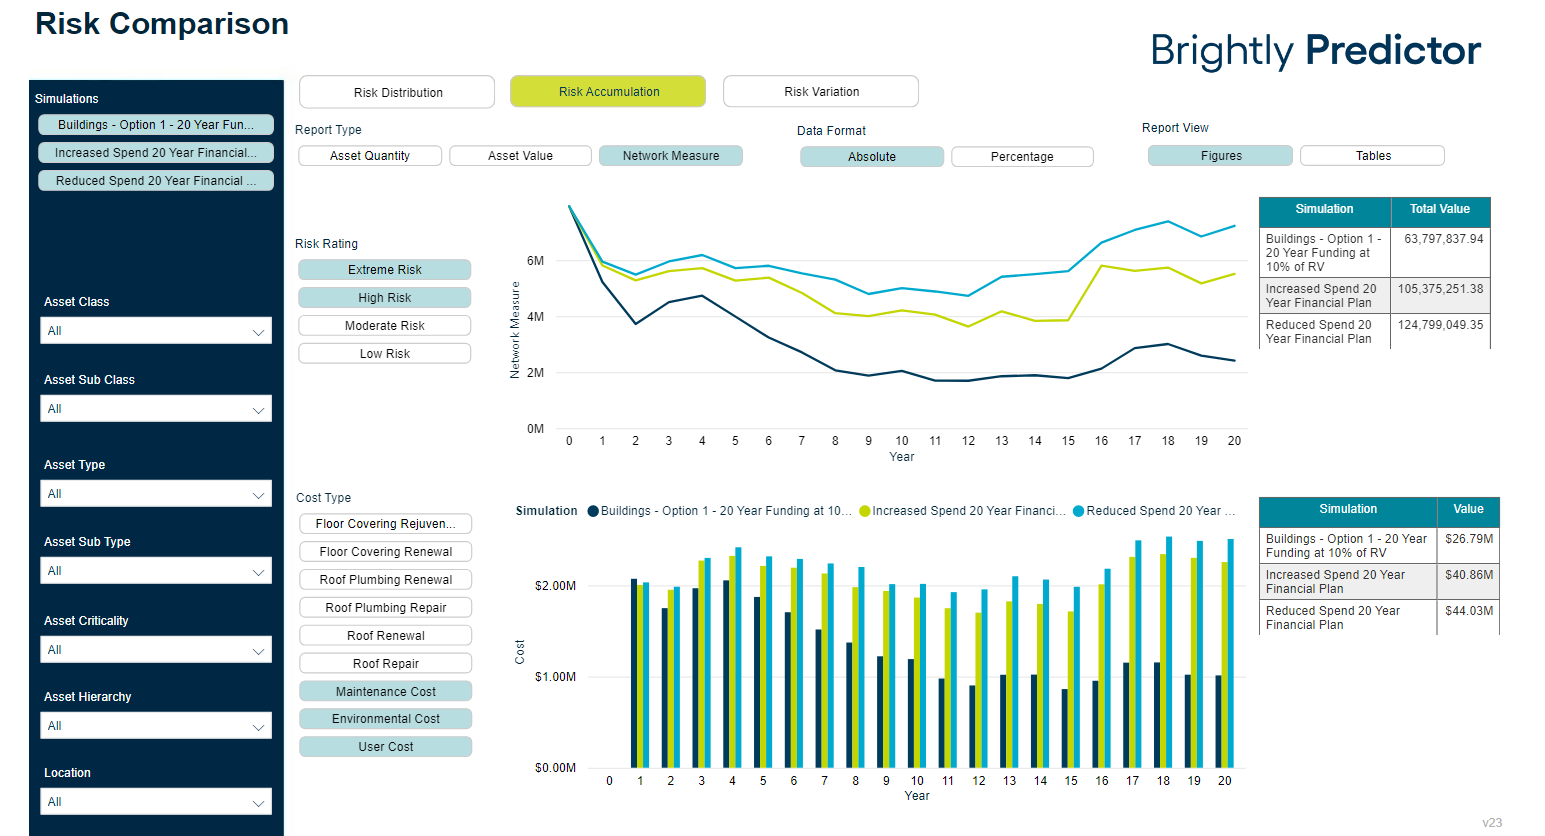Image resolution: width=1545 pixels, height=836 pixels.
Task: Expand the Location dropdown
Action: coord(156,802)
